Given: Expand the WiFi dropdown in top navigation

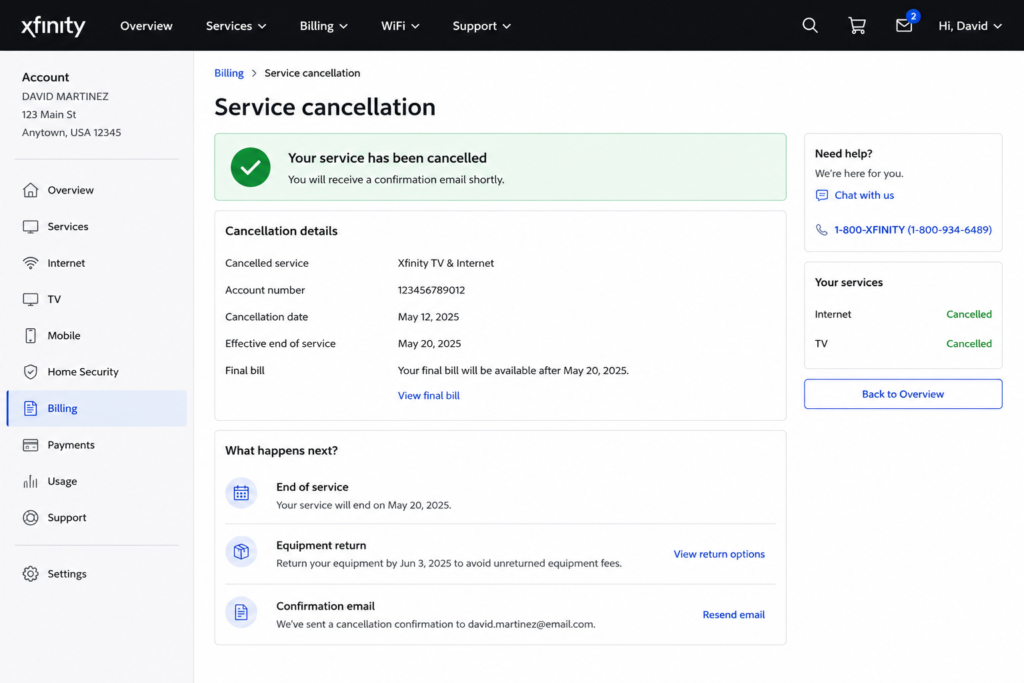Looking at the screenshot, I should [x=400, y=25].
